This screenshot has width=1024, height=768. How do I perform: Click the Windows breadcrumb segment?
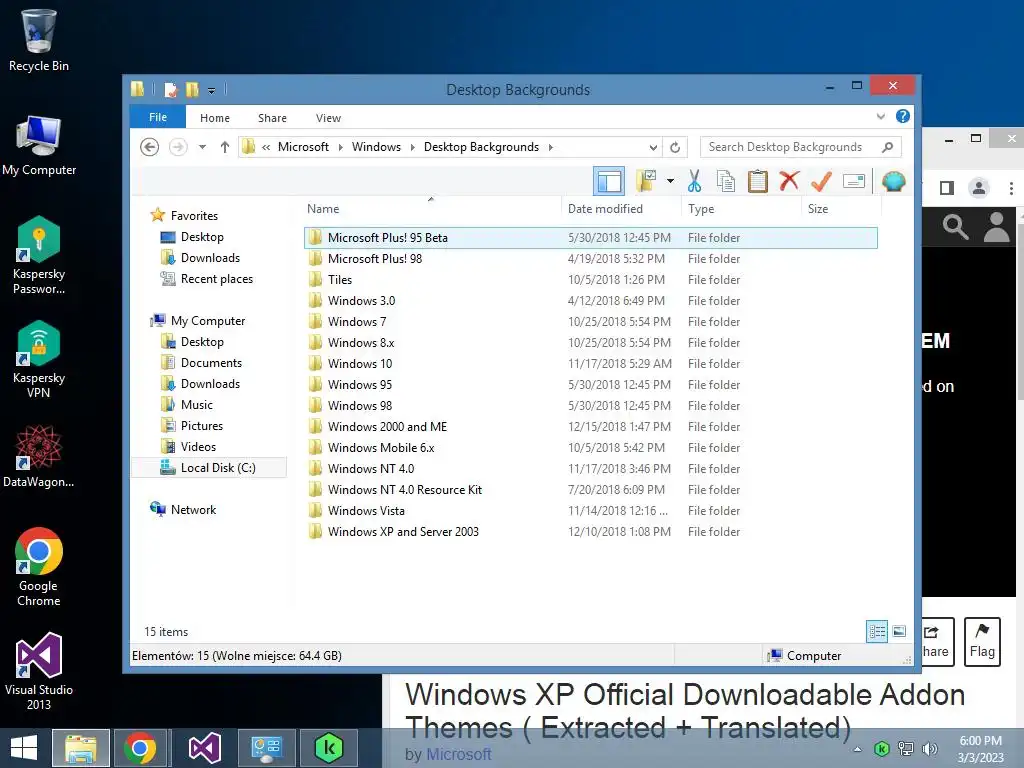[376, 147]
